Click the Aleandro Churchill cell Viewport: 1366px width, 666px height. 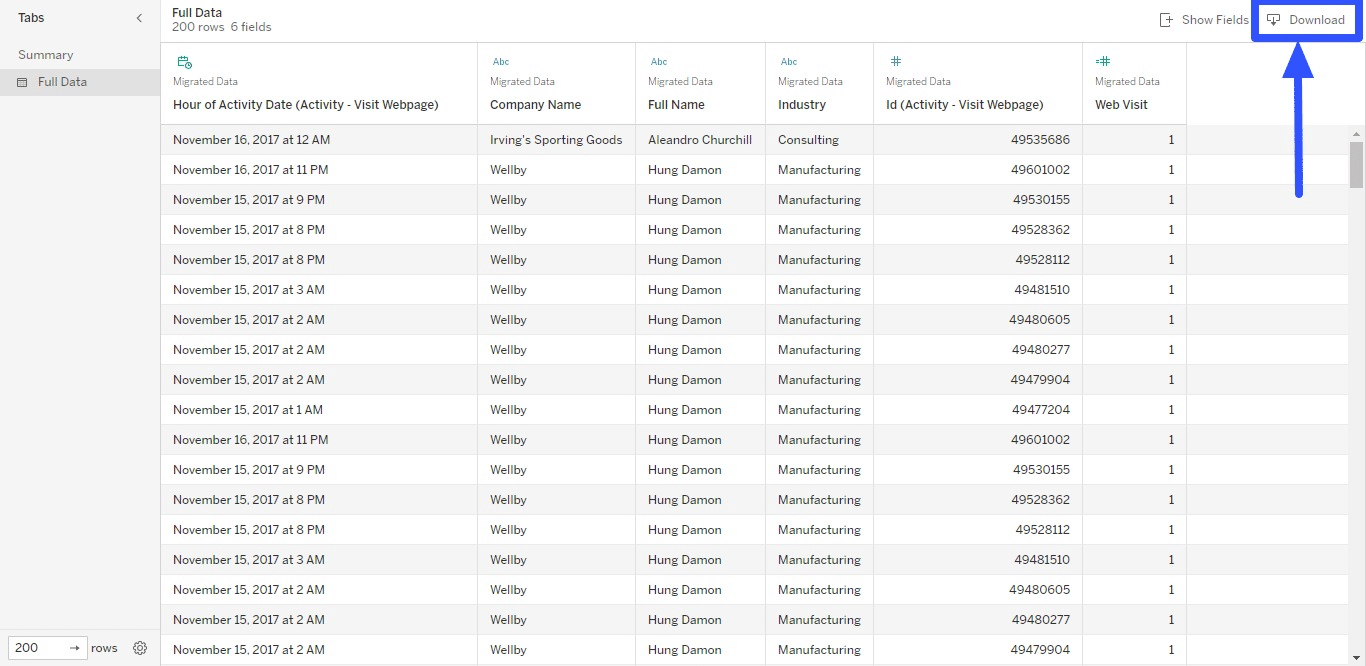pos(701,140)
